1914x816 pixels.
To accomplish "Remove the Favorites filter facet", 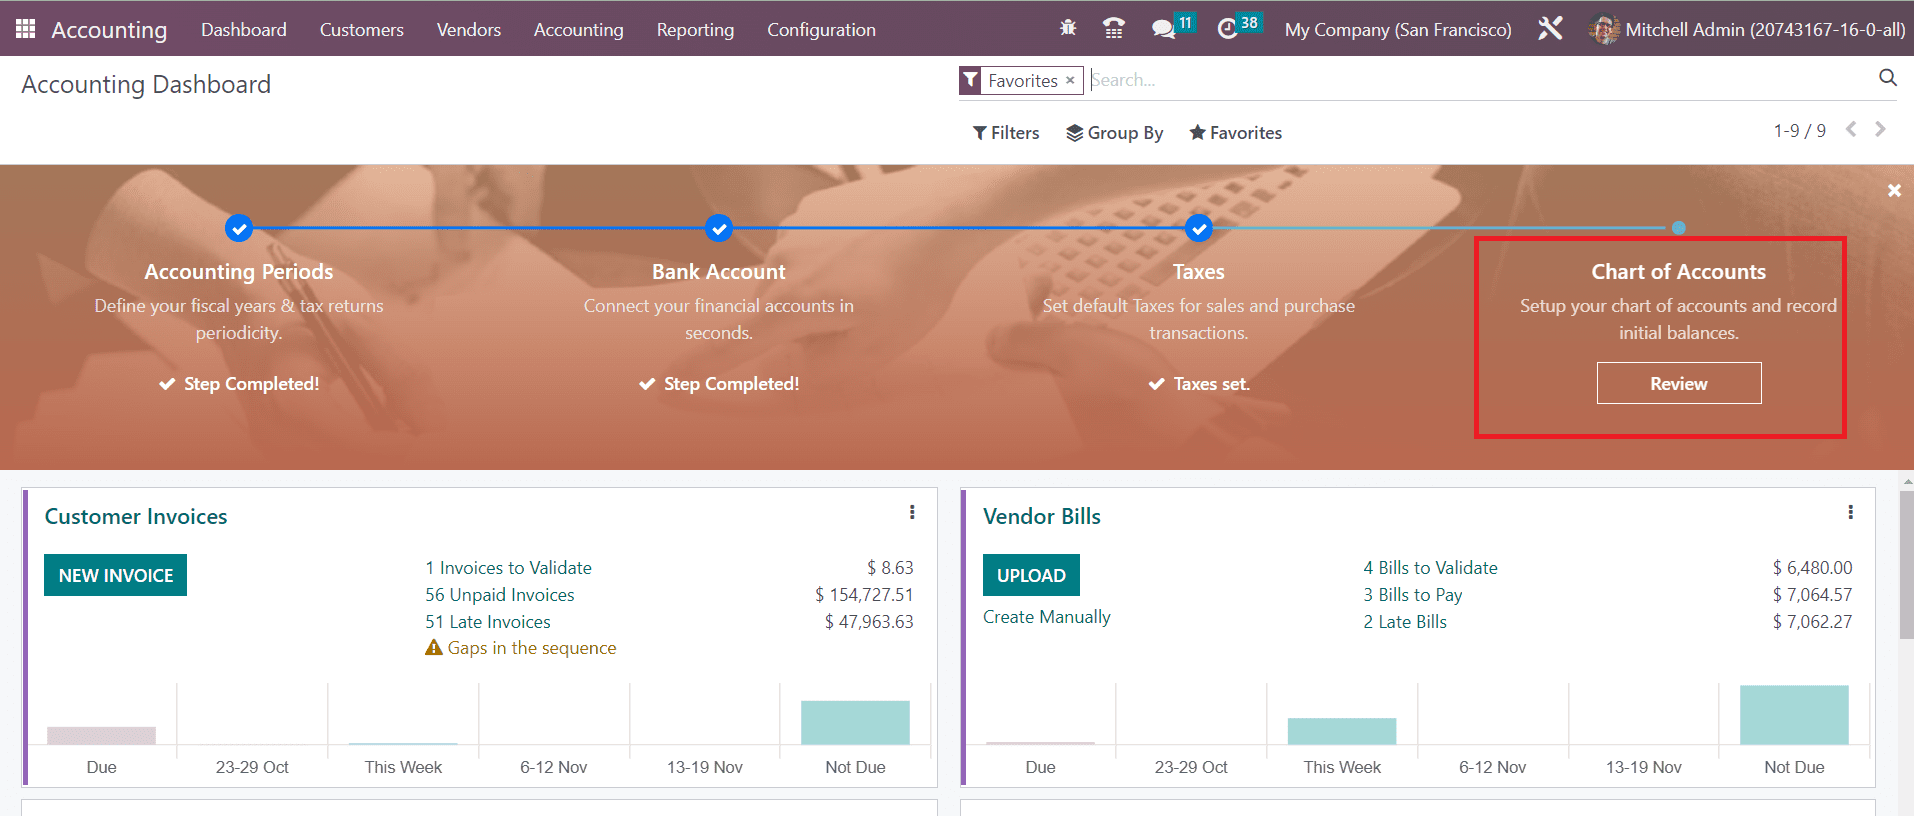I will pyautogui.click(x=1070, y=80).
